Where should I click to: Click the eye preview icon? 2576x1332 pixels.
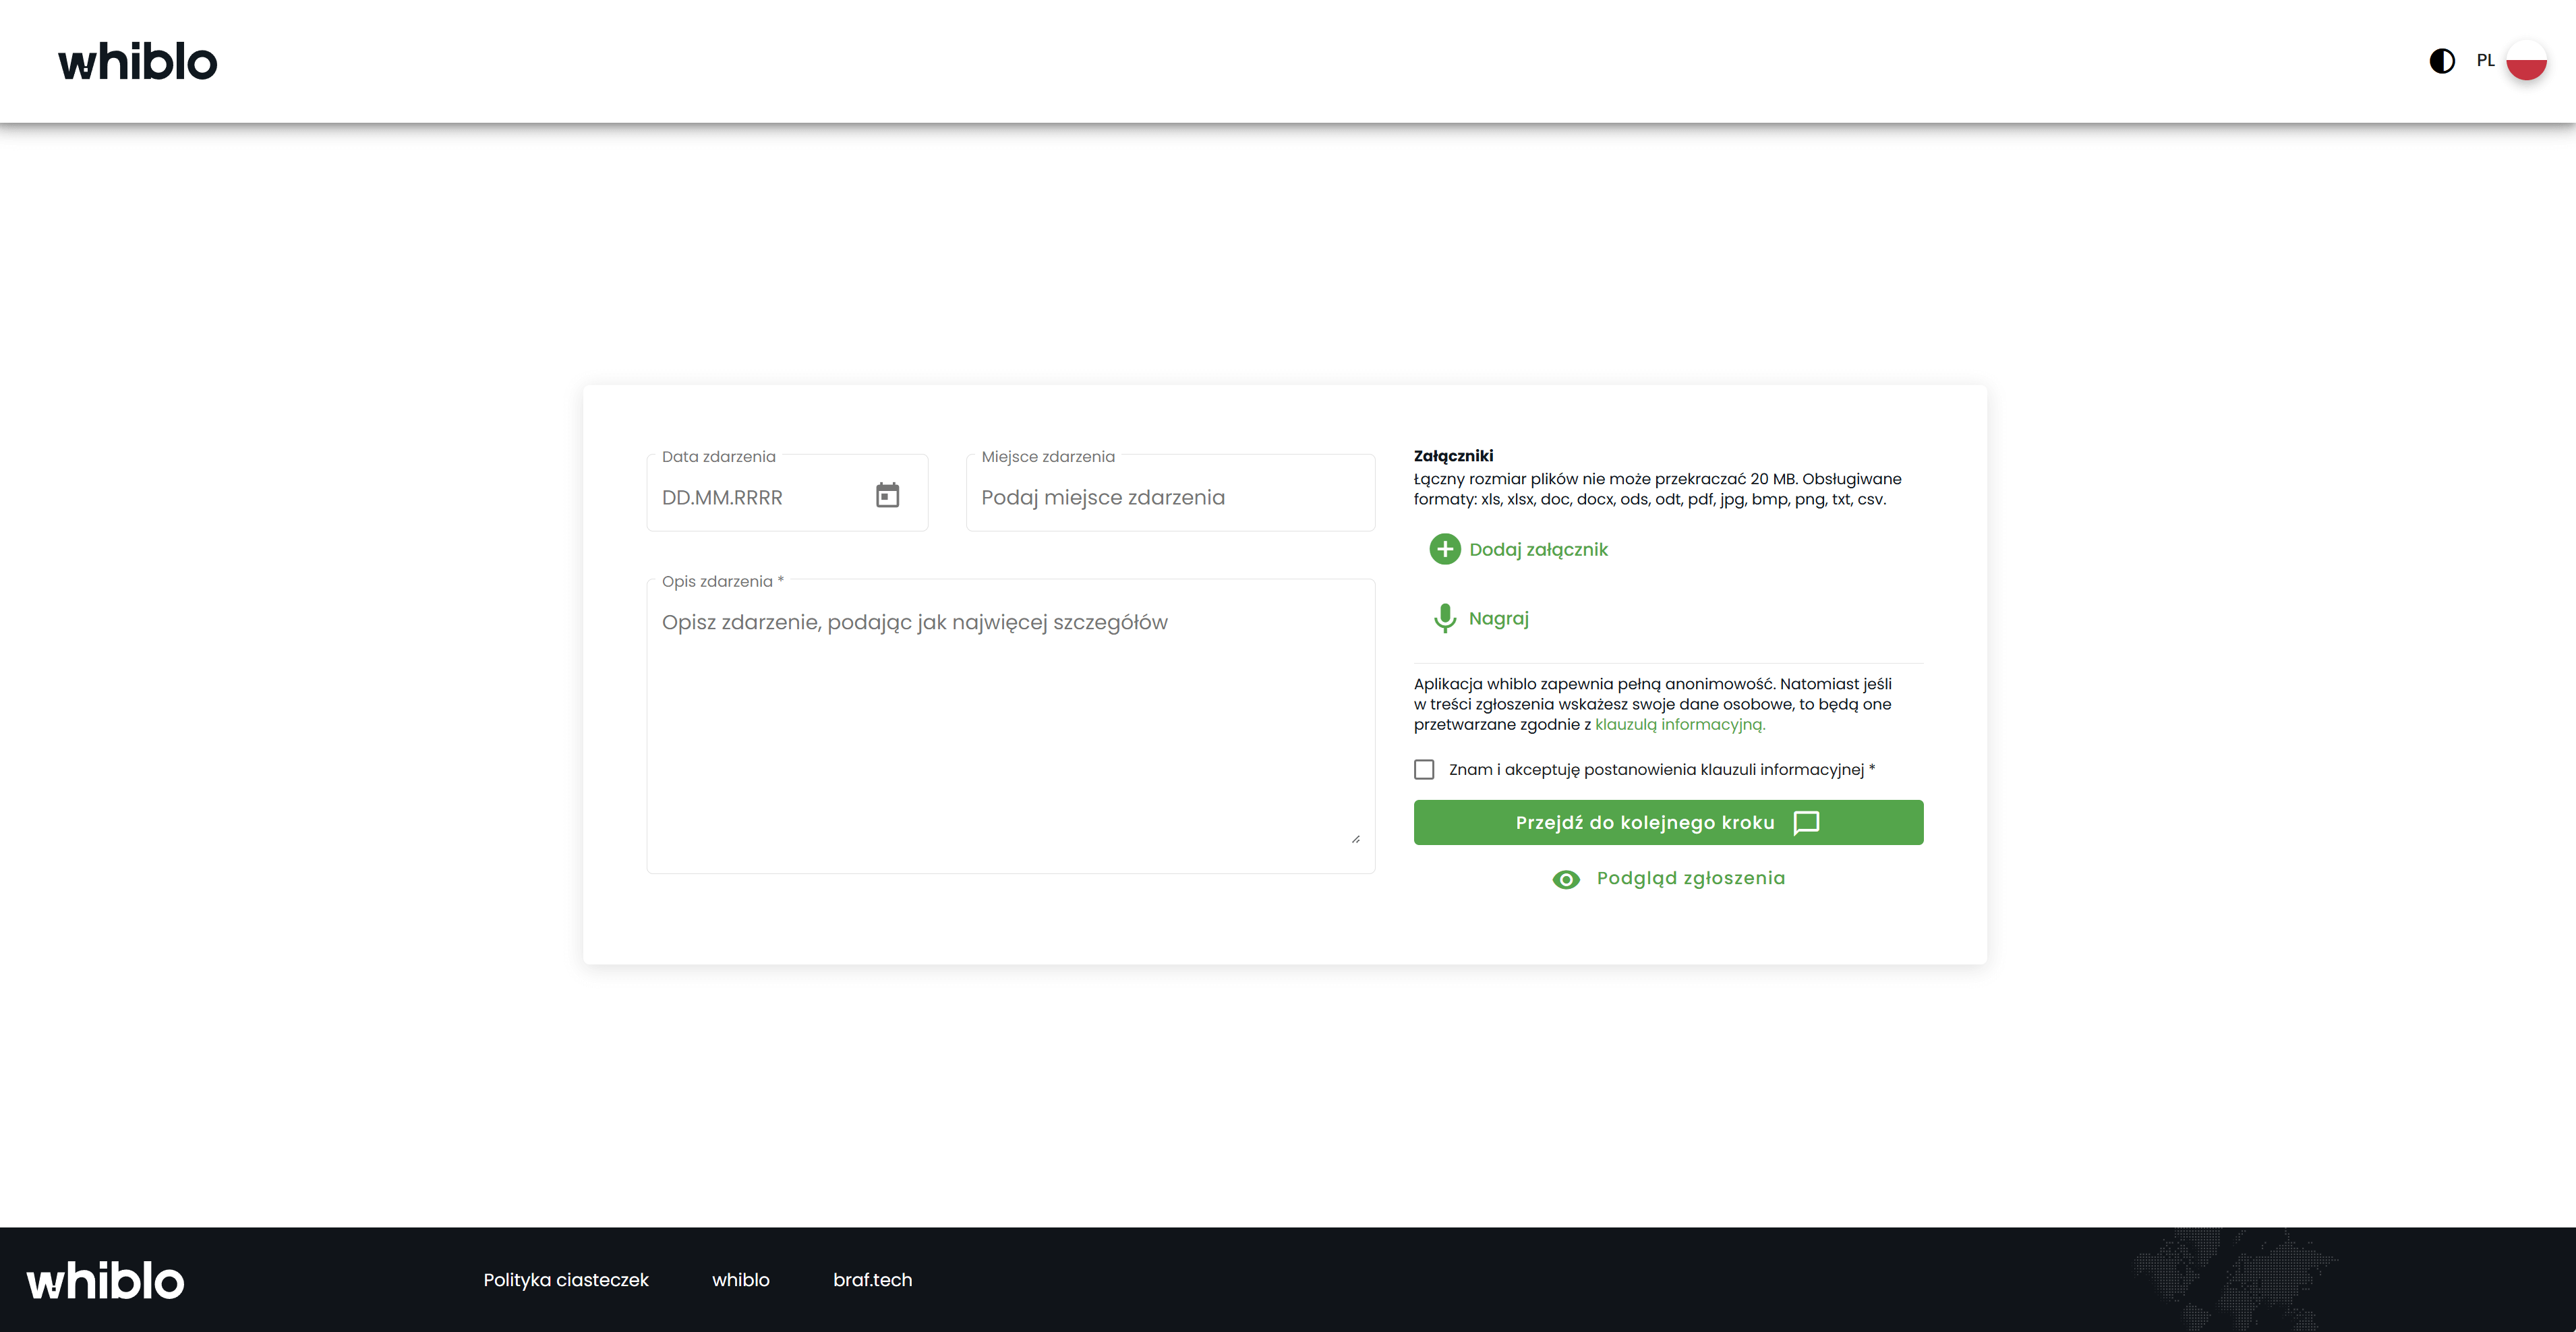tap(1566, 879)
